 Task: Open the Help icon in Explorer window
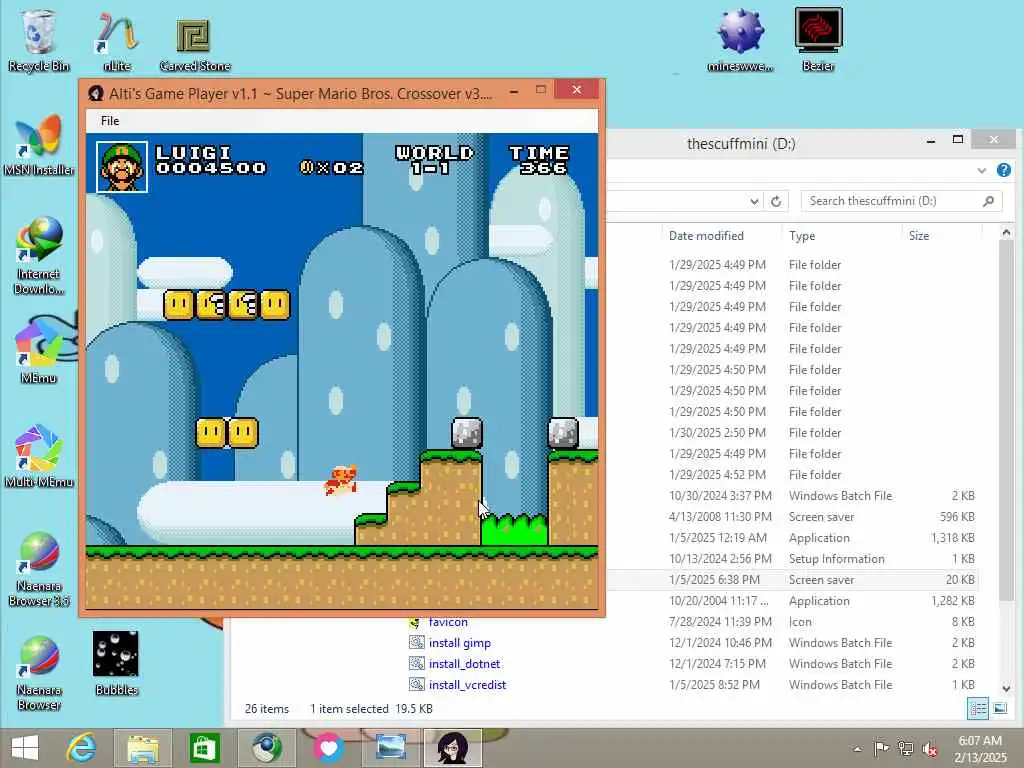point(1004,170)
